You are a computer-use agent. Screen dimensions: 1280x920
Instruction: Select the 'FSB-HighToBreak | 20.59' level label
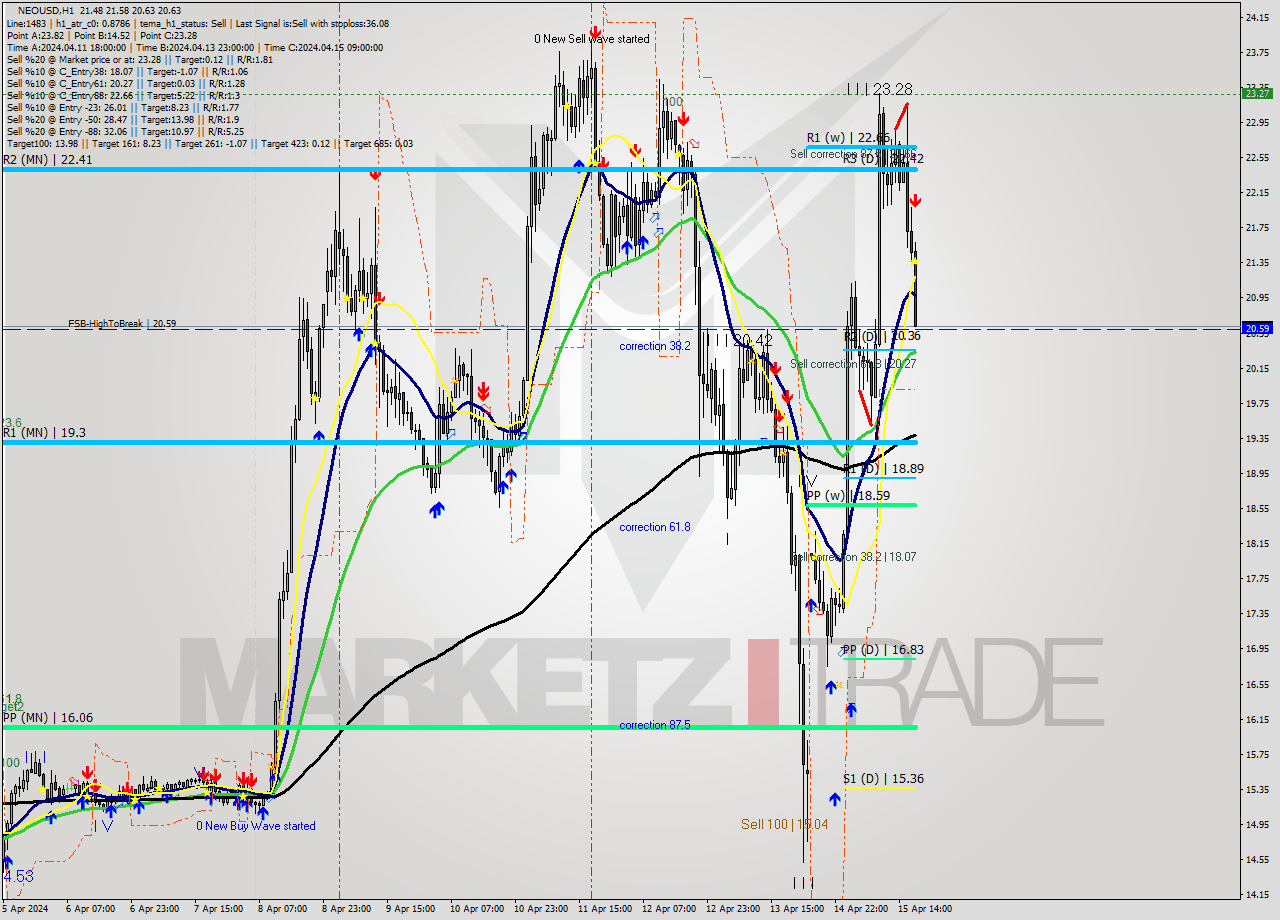click(123, 324)
